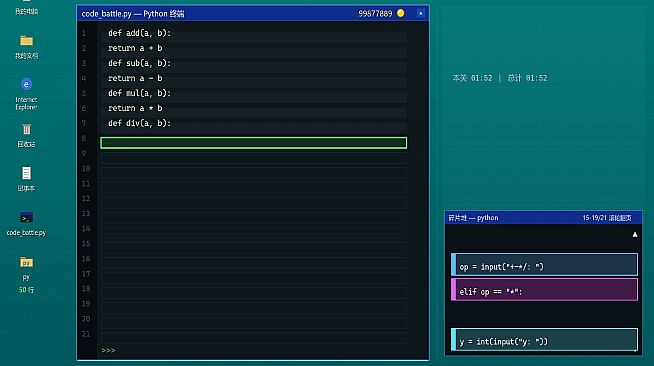654x366 pixels.
Task: Open the PY folder desktop icon
Action: [26, 268]
